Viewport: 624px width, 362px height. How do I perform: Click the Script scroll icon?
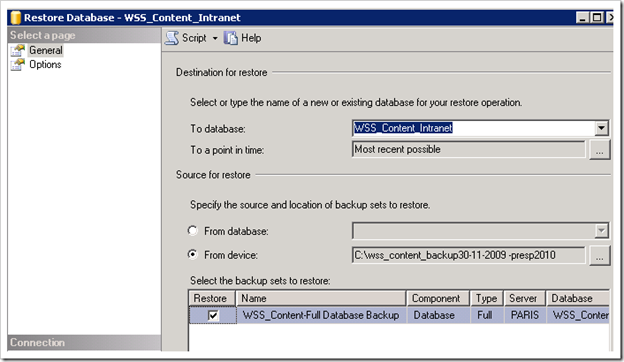pyautogui.click(x=172, y=38)
